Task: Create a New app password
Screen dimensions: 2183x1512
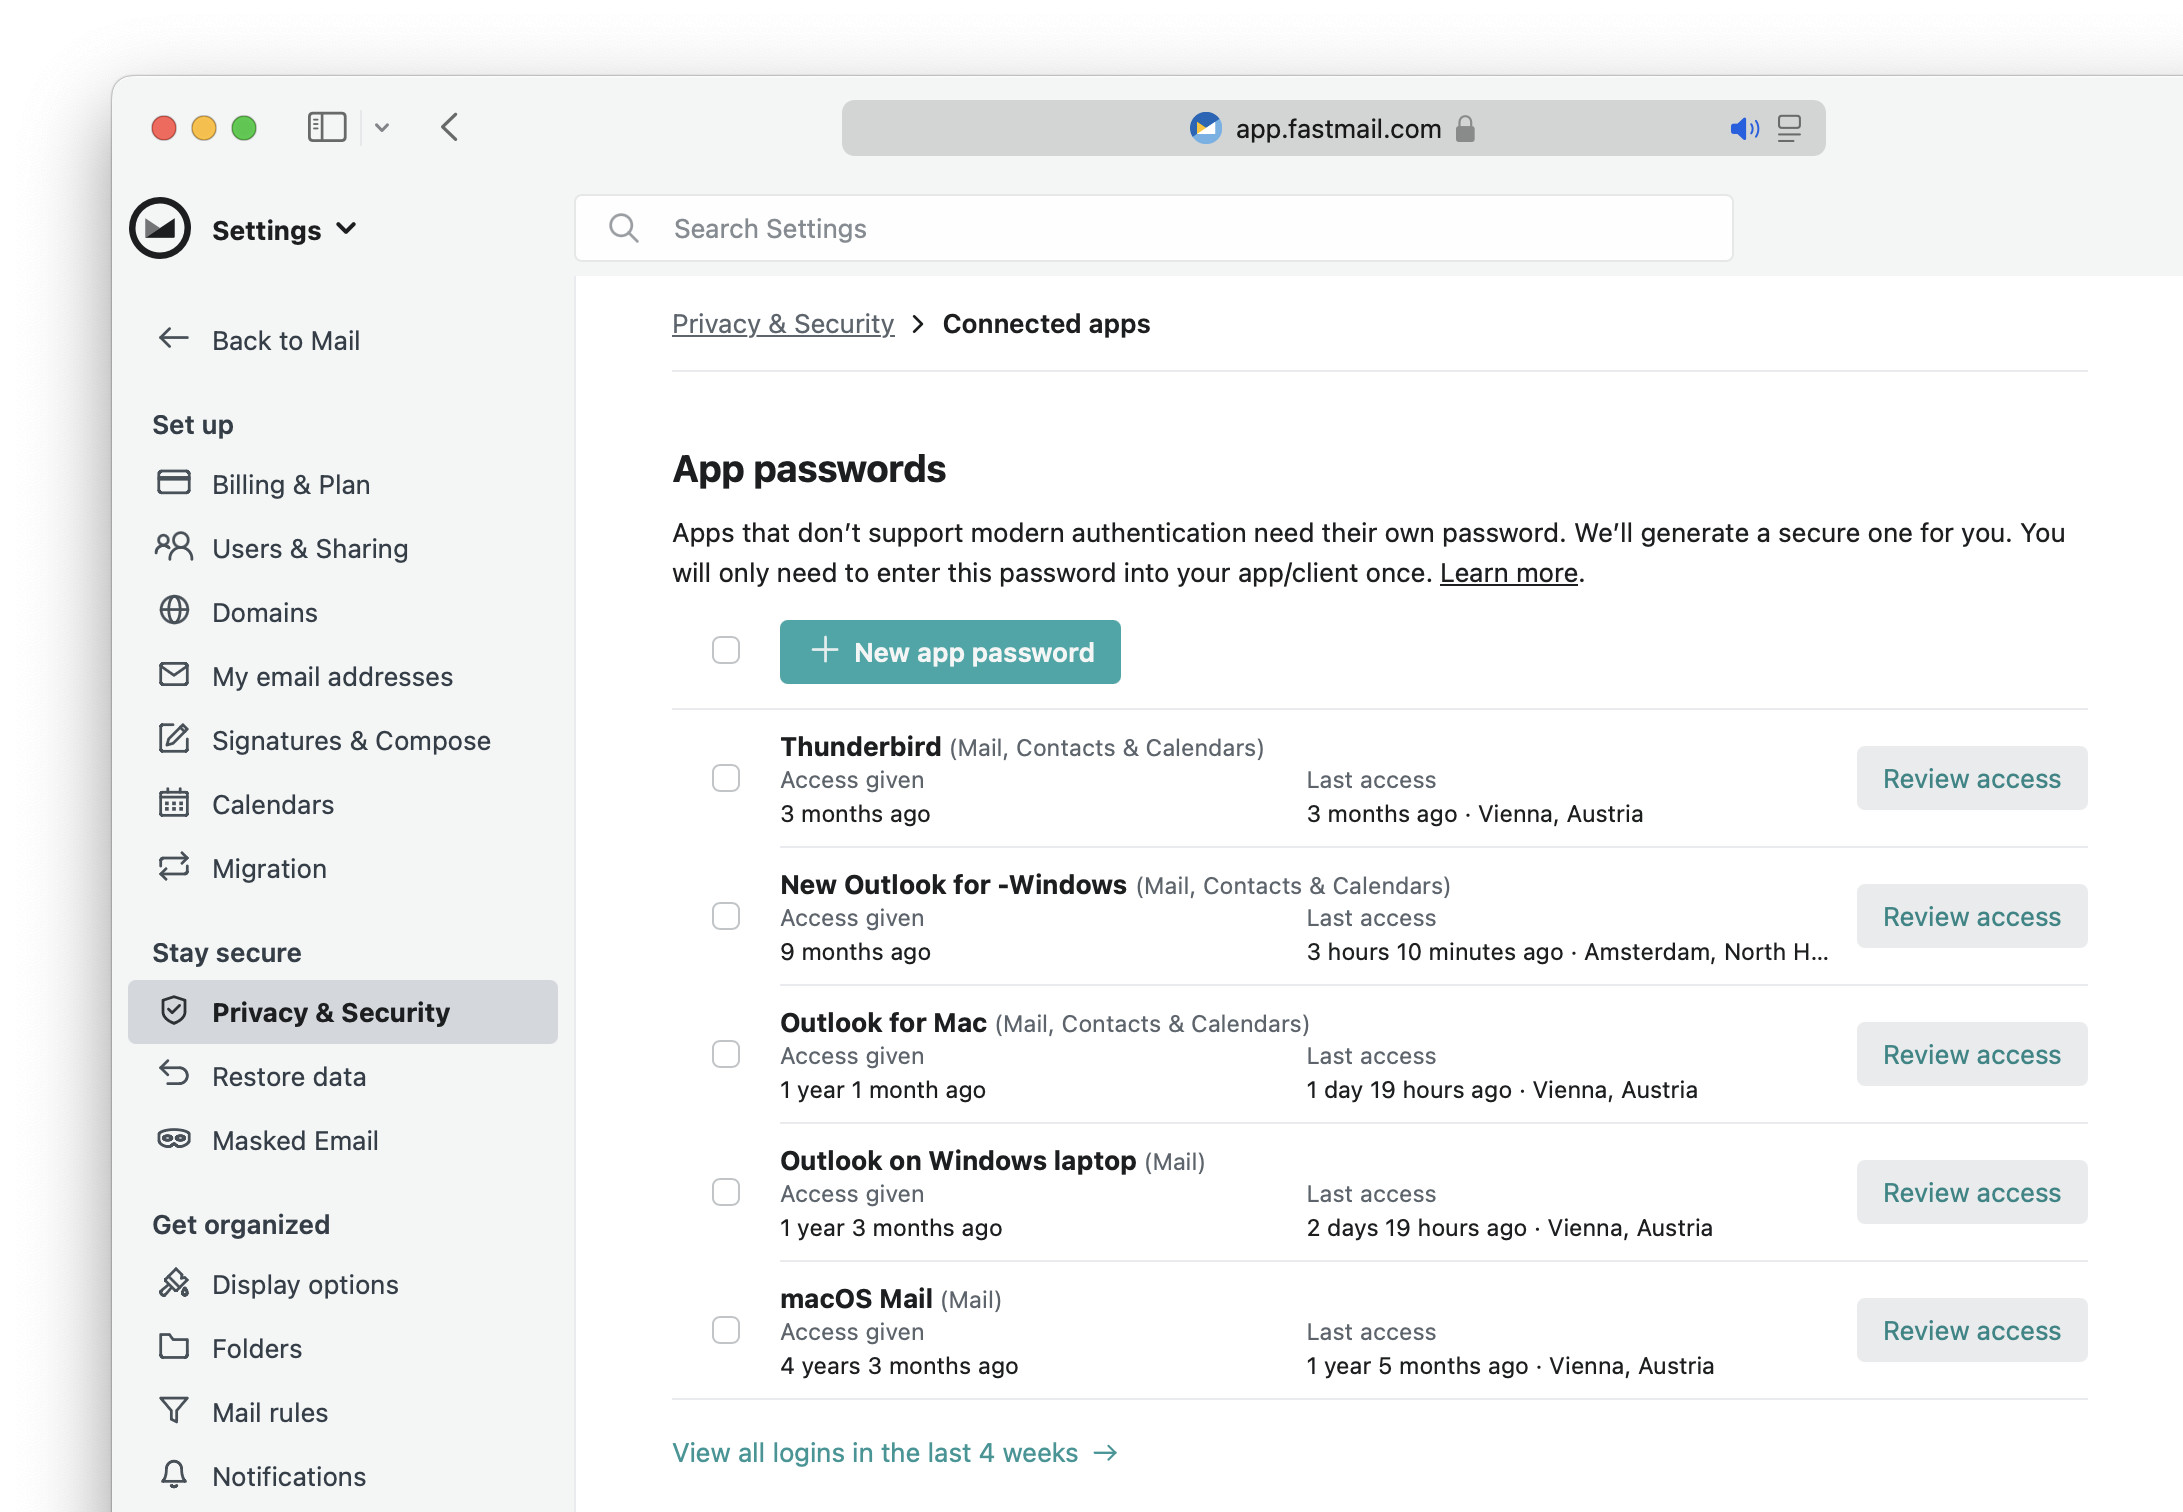Action: tap(950, 652)
